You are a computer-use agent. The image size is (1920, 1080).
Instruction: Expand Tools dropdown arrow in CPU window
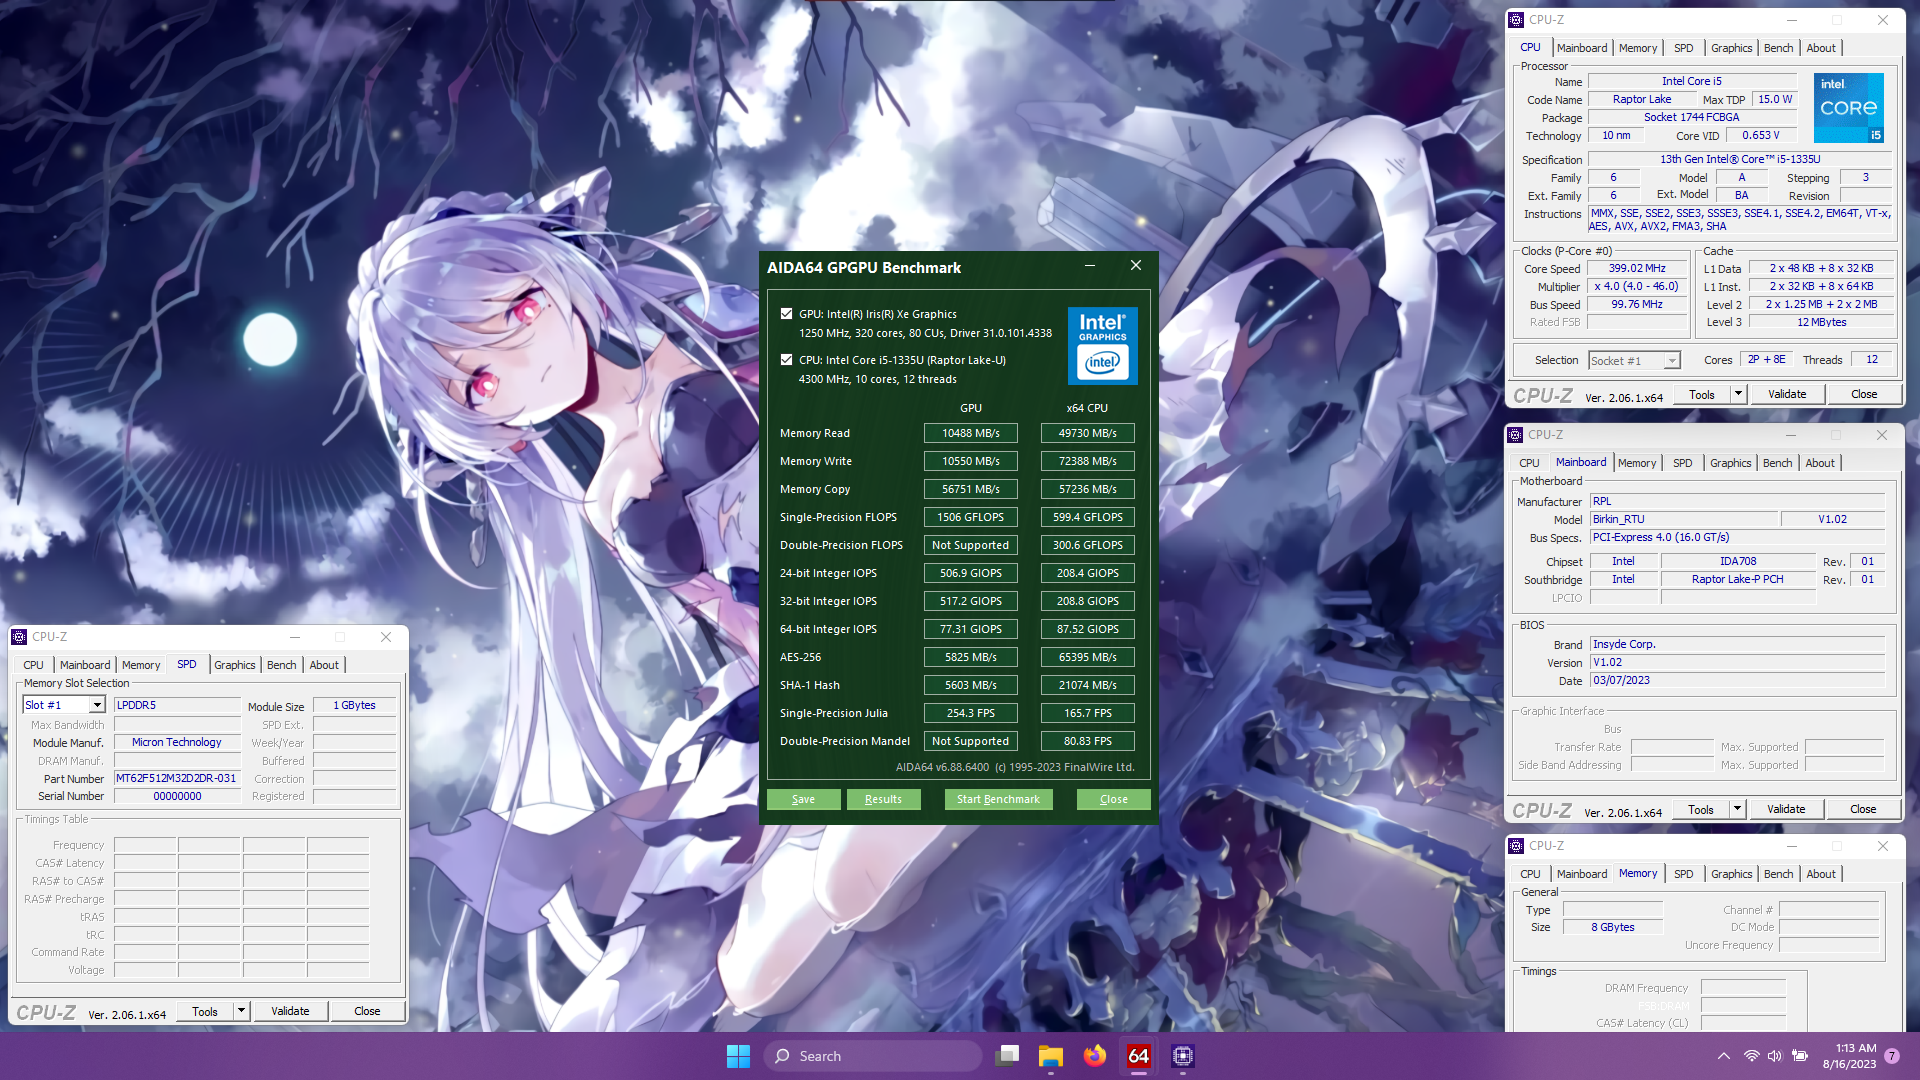click(x=1738, y=394)
